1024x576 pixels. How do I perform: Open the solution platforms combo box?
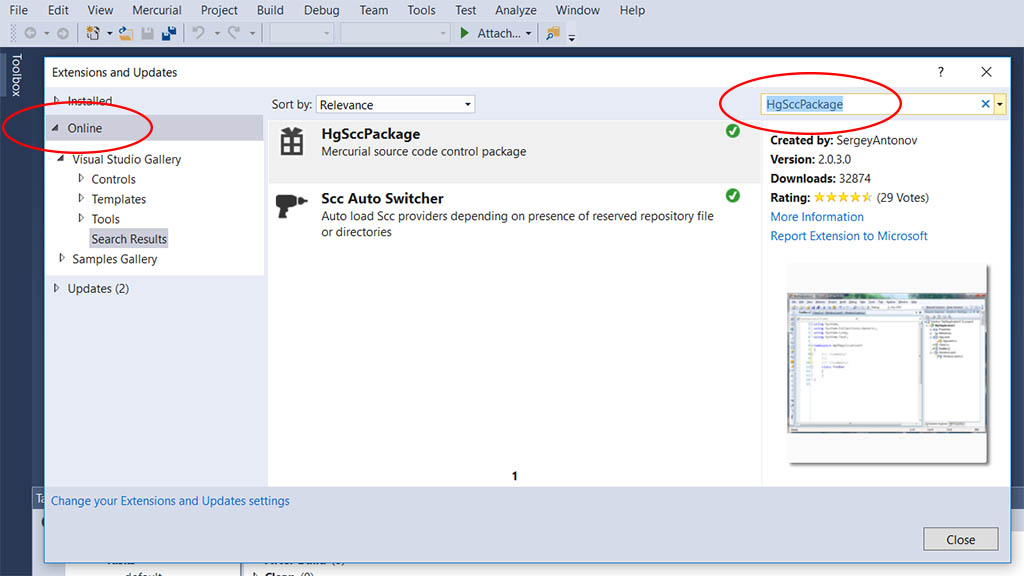click(394, 33)
